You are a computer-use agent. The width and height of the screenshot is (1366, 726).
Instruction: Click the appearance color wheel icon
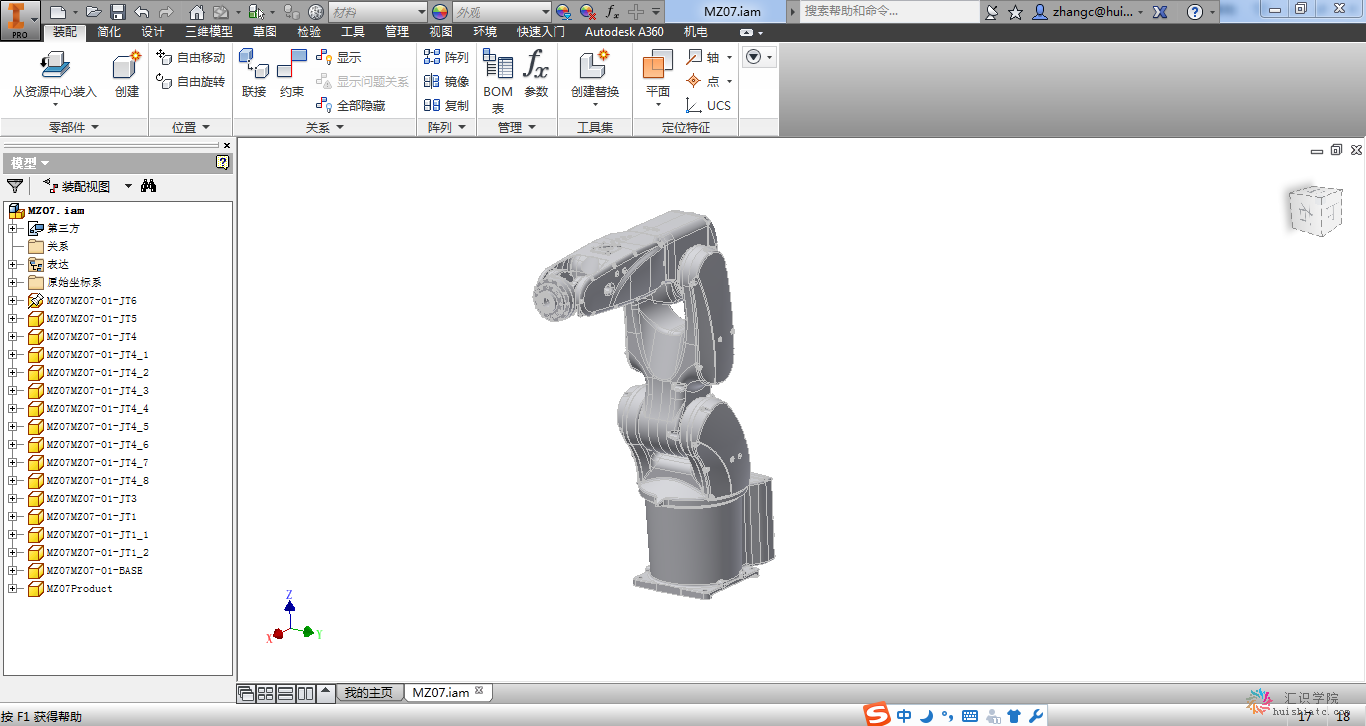pyautogui.click(x=440, y=12)
